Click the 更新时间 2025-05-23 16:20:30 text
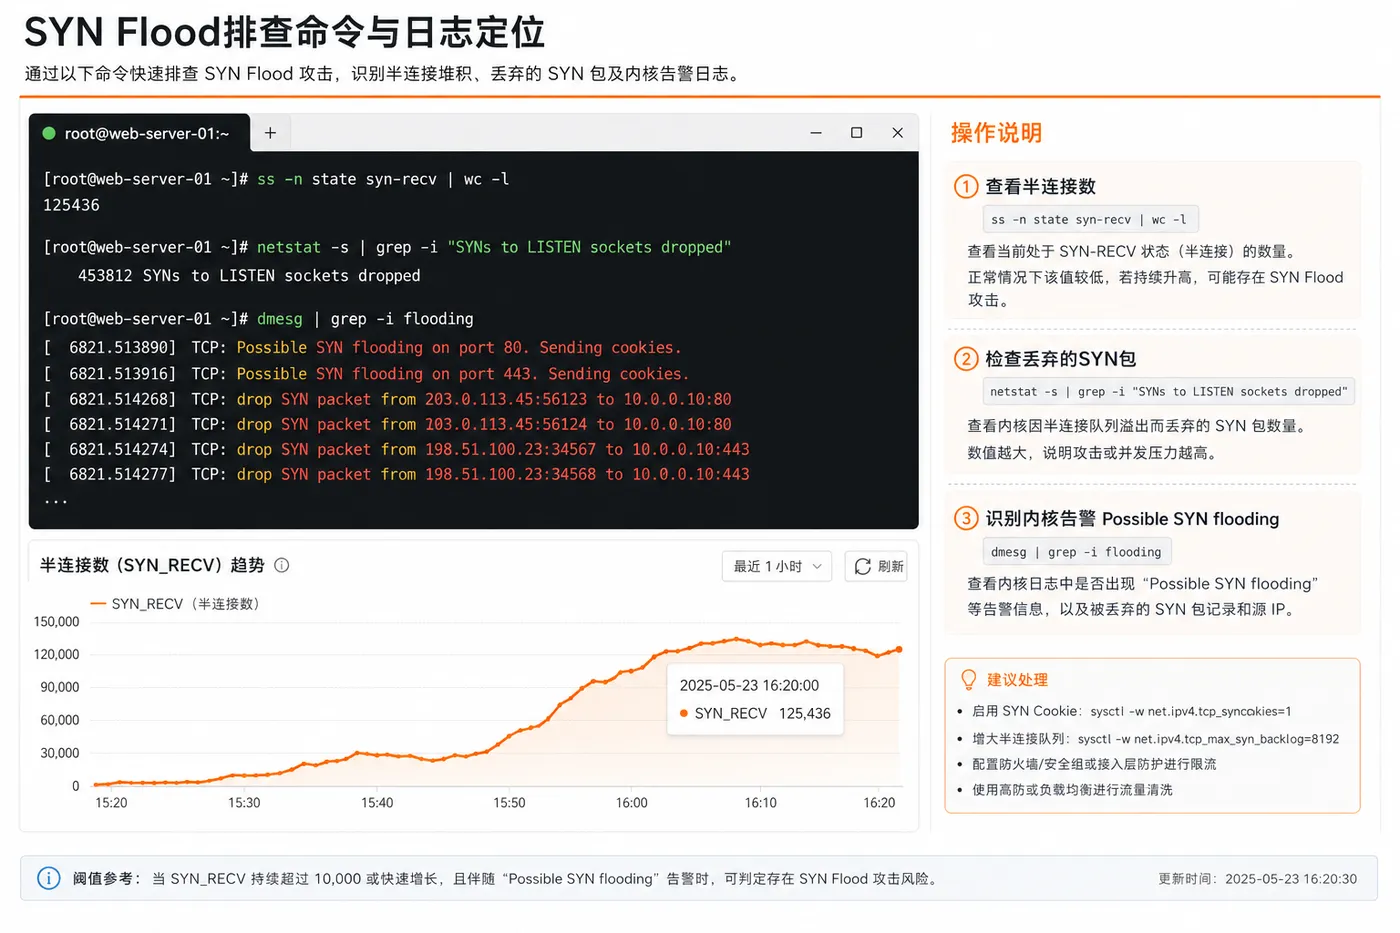The width and height of the screenshot is (1400, 933). click(1257, 879)
